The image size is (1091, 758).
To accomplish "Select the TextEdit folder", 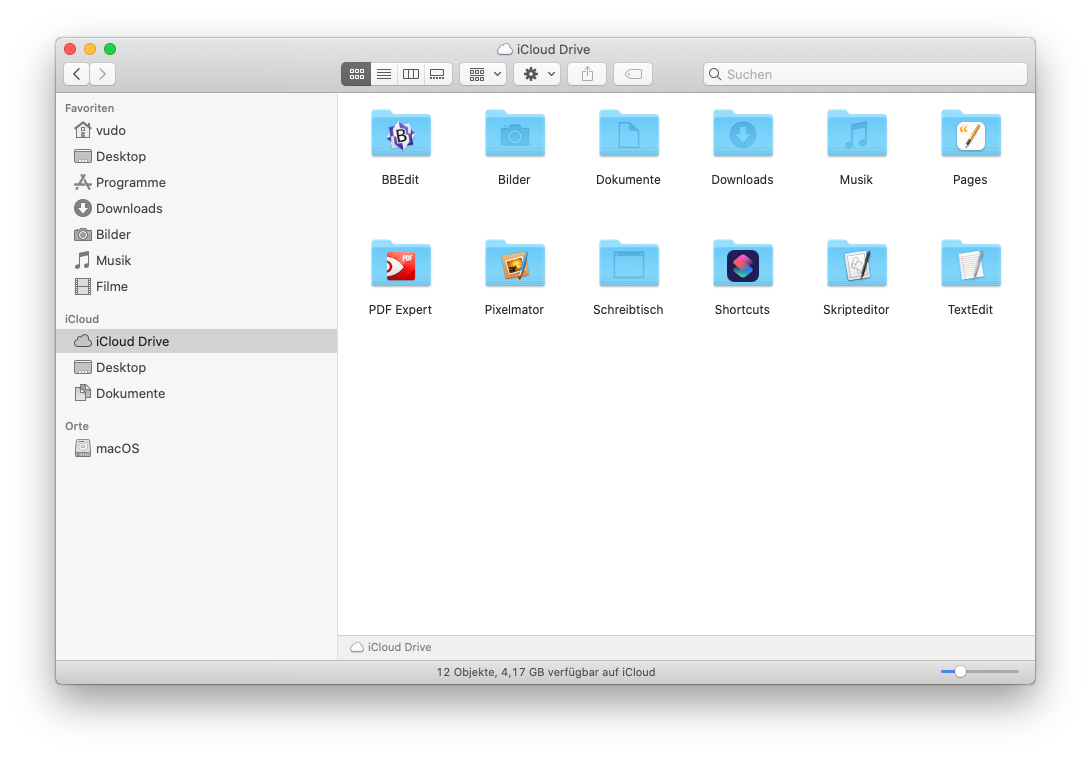I will [x=971, y=264].
